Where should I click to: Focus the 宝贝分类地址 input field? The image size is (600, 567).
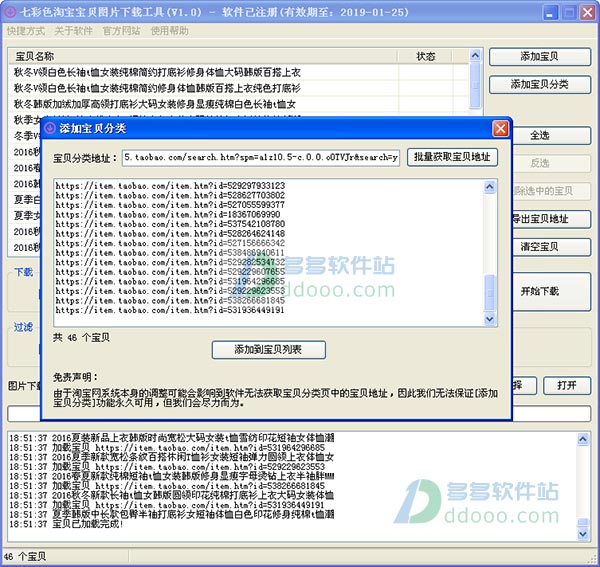pyautogui.click(x=261, y=158)
